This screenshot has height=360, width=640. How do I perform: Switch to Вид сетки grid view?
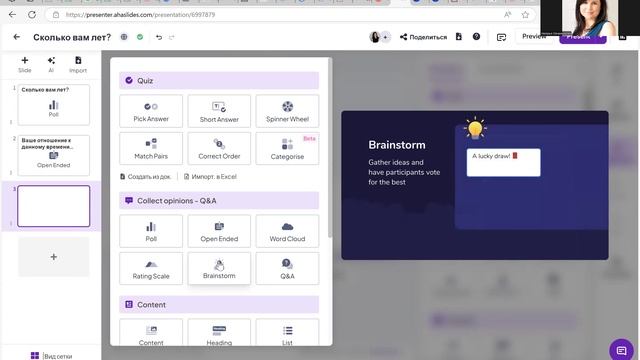tap(52, 356)
